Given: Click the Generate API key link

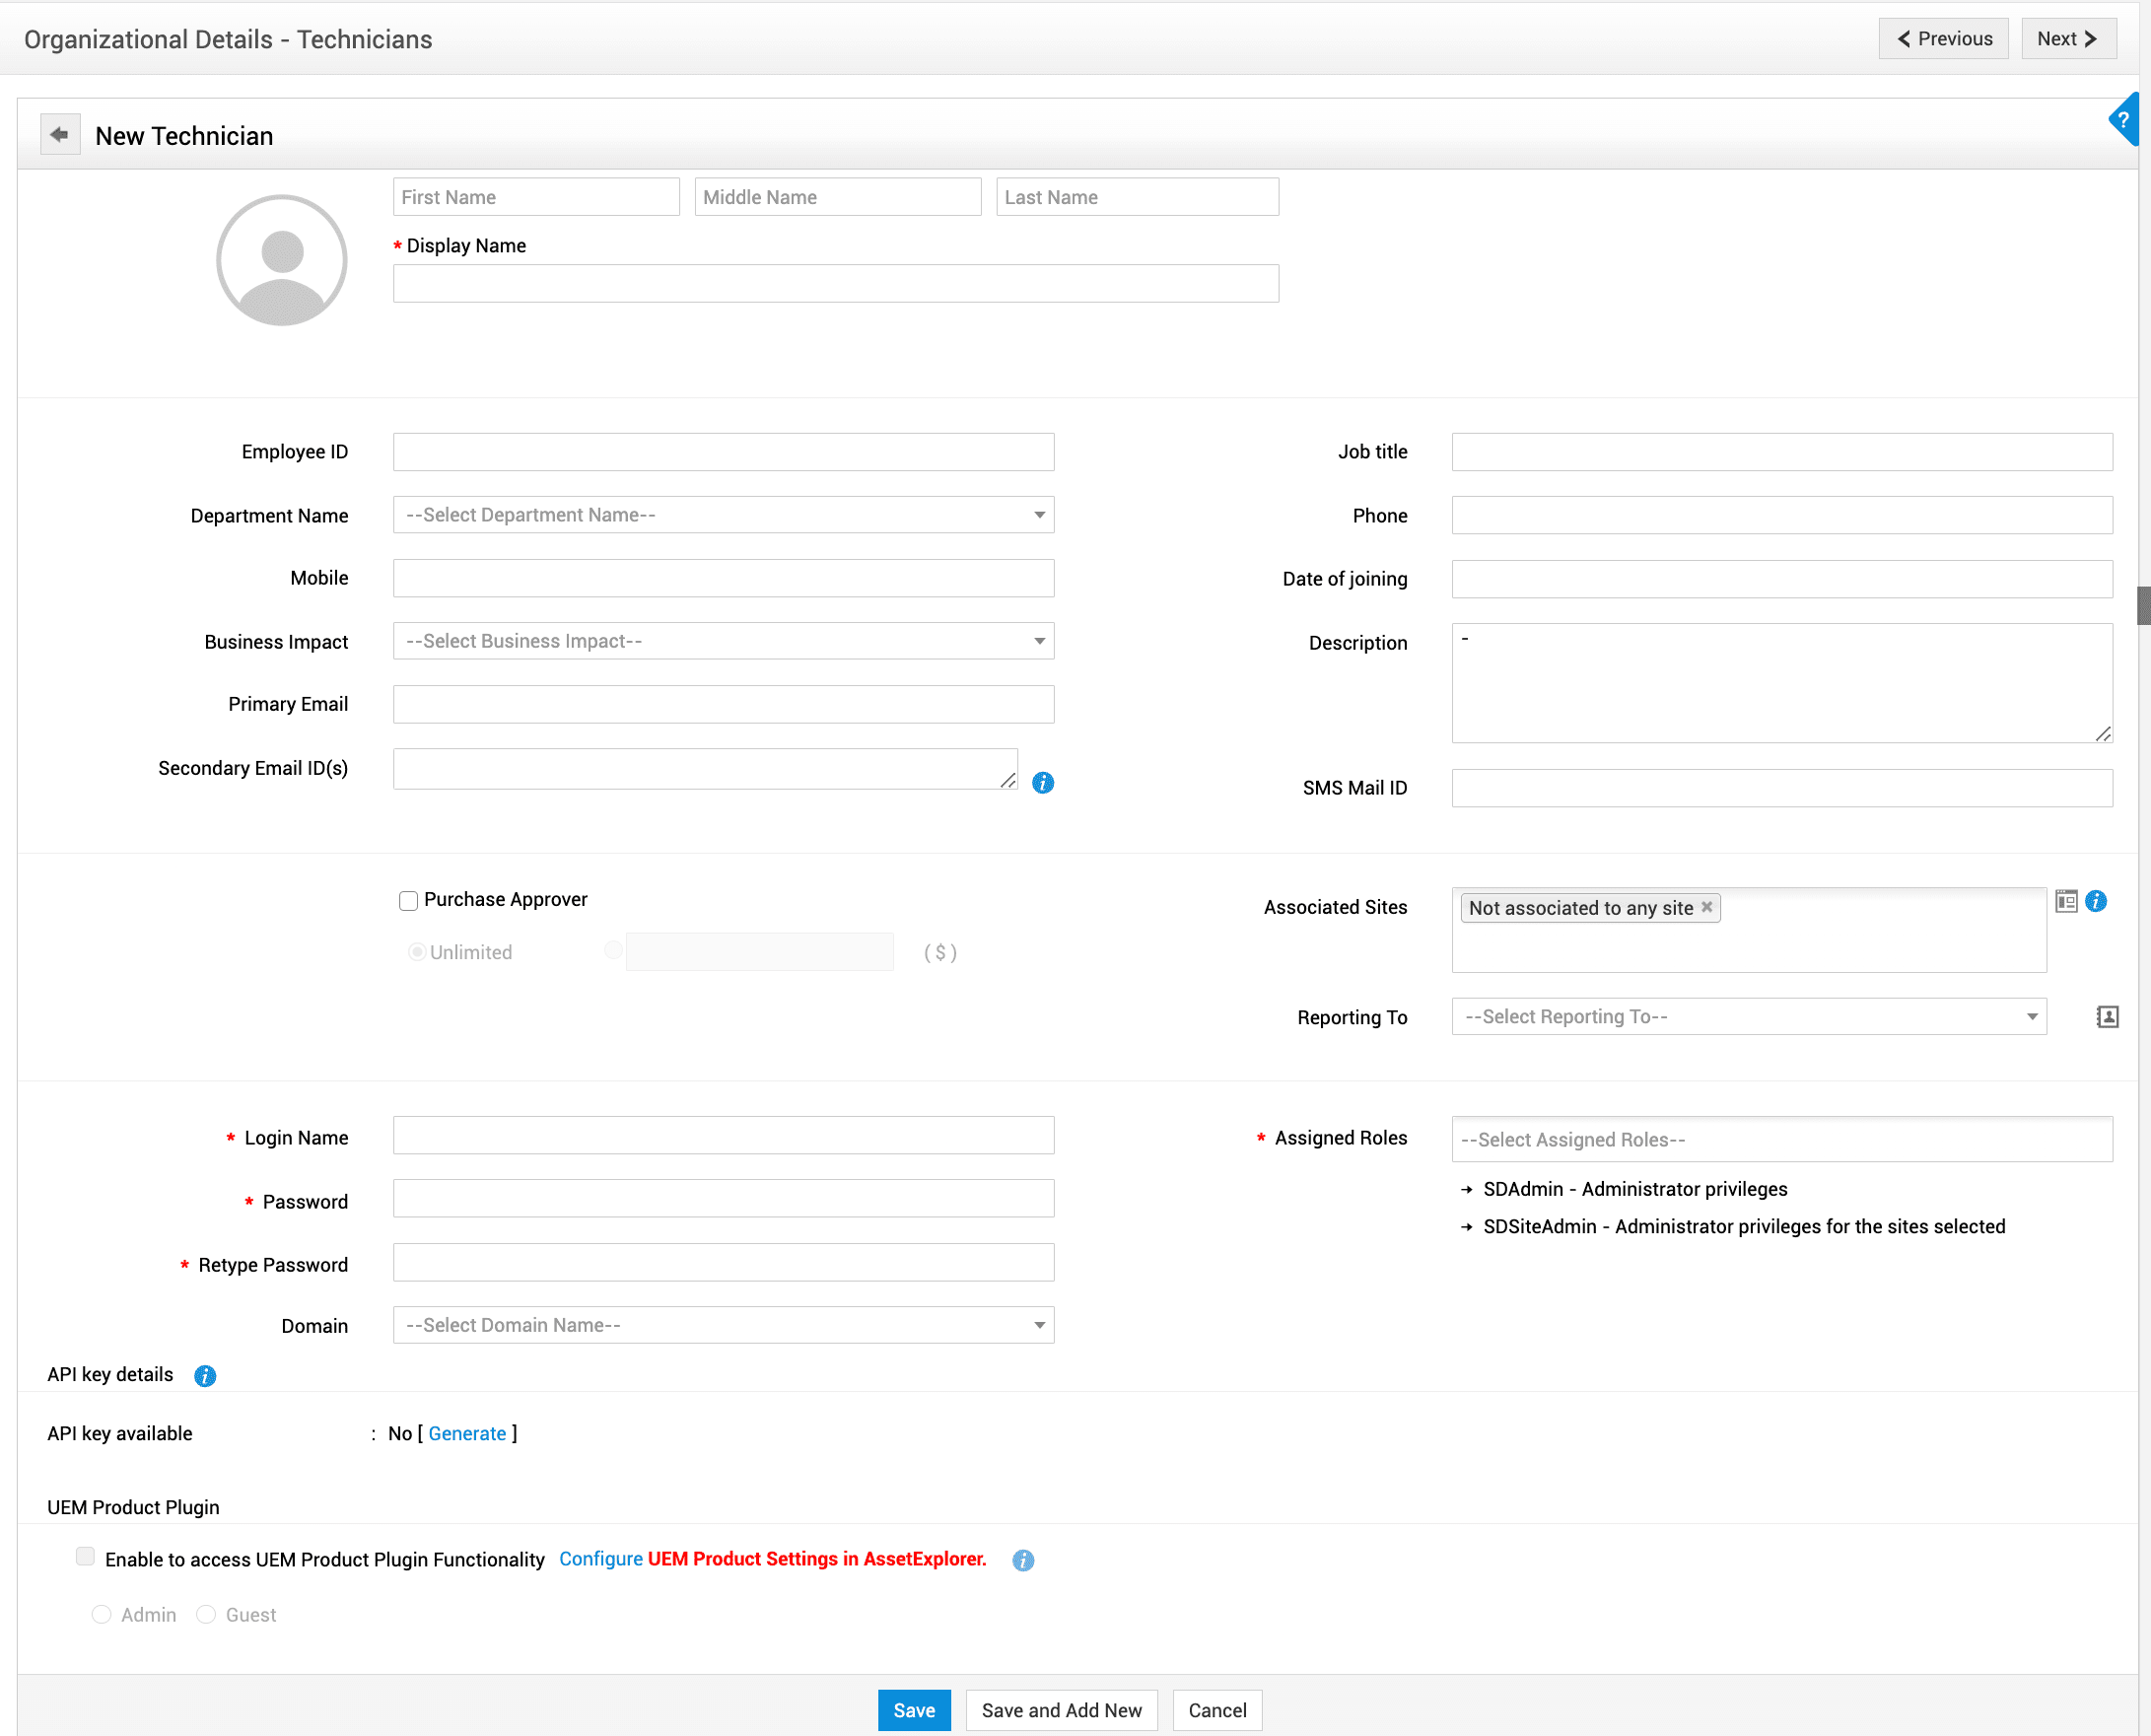Looking at the screenshot, I should pyautogui.click(x=467, y=1433).
